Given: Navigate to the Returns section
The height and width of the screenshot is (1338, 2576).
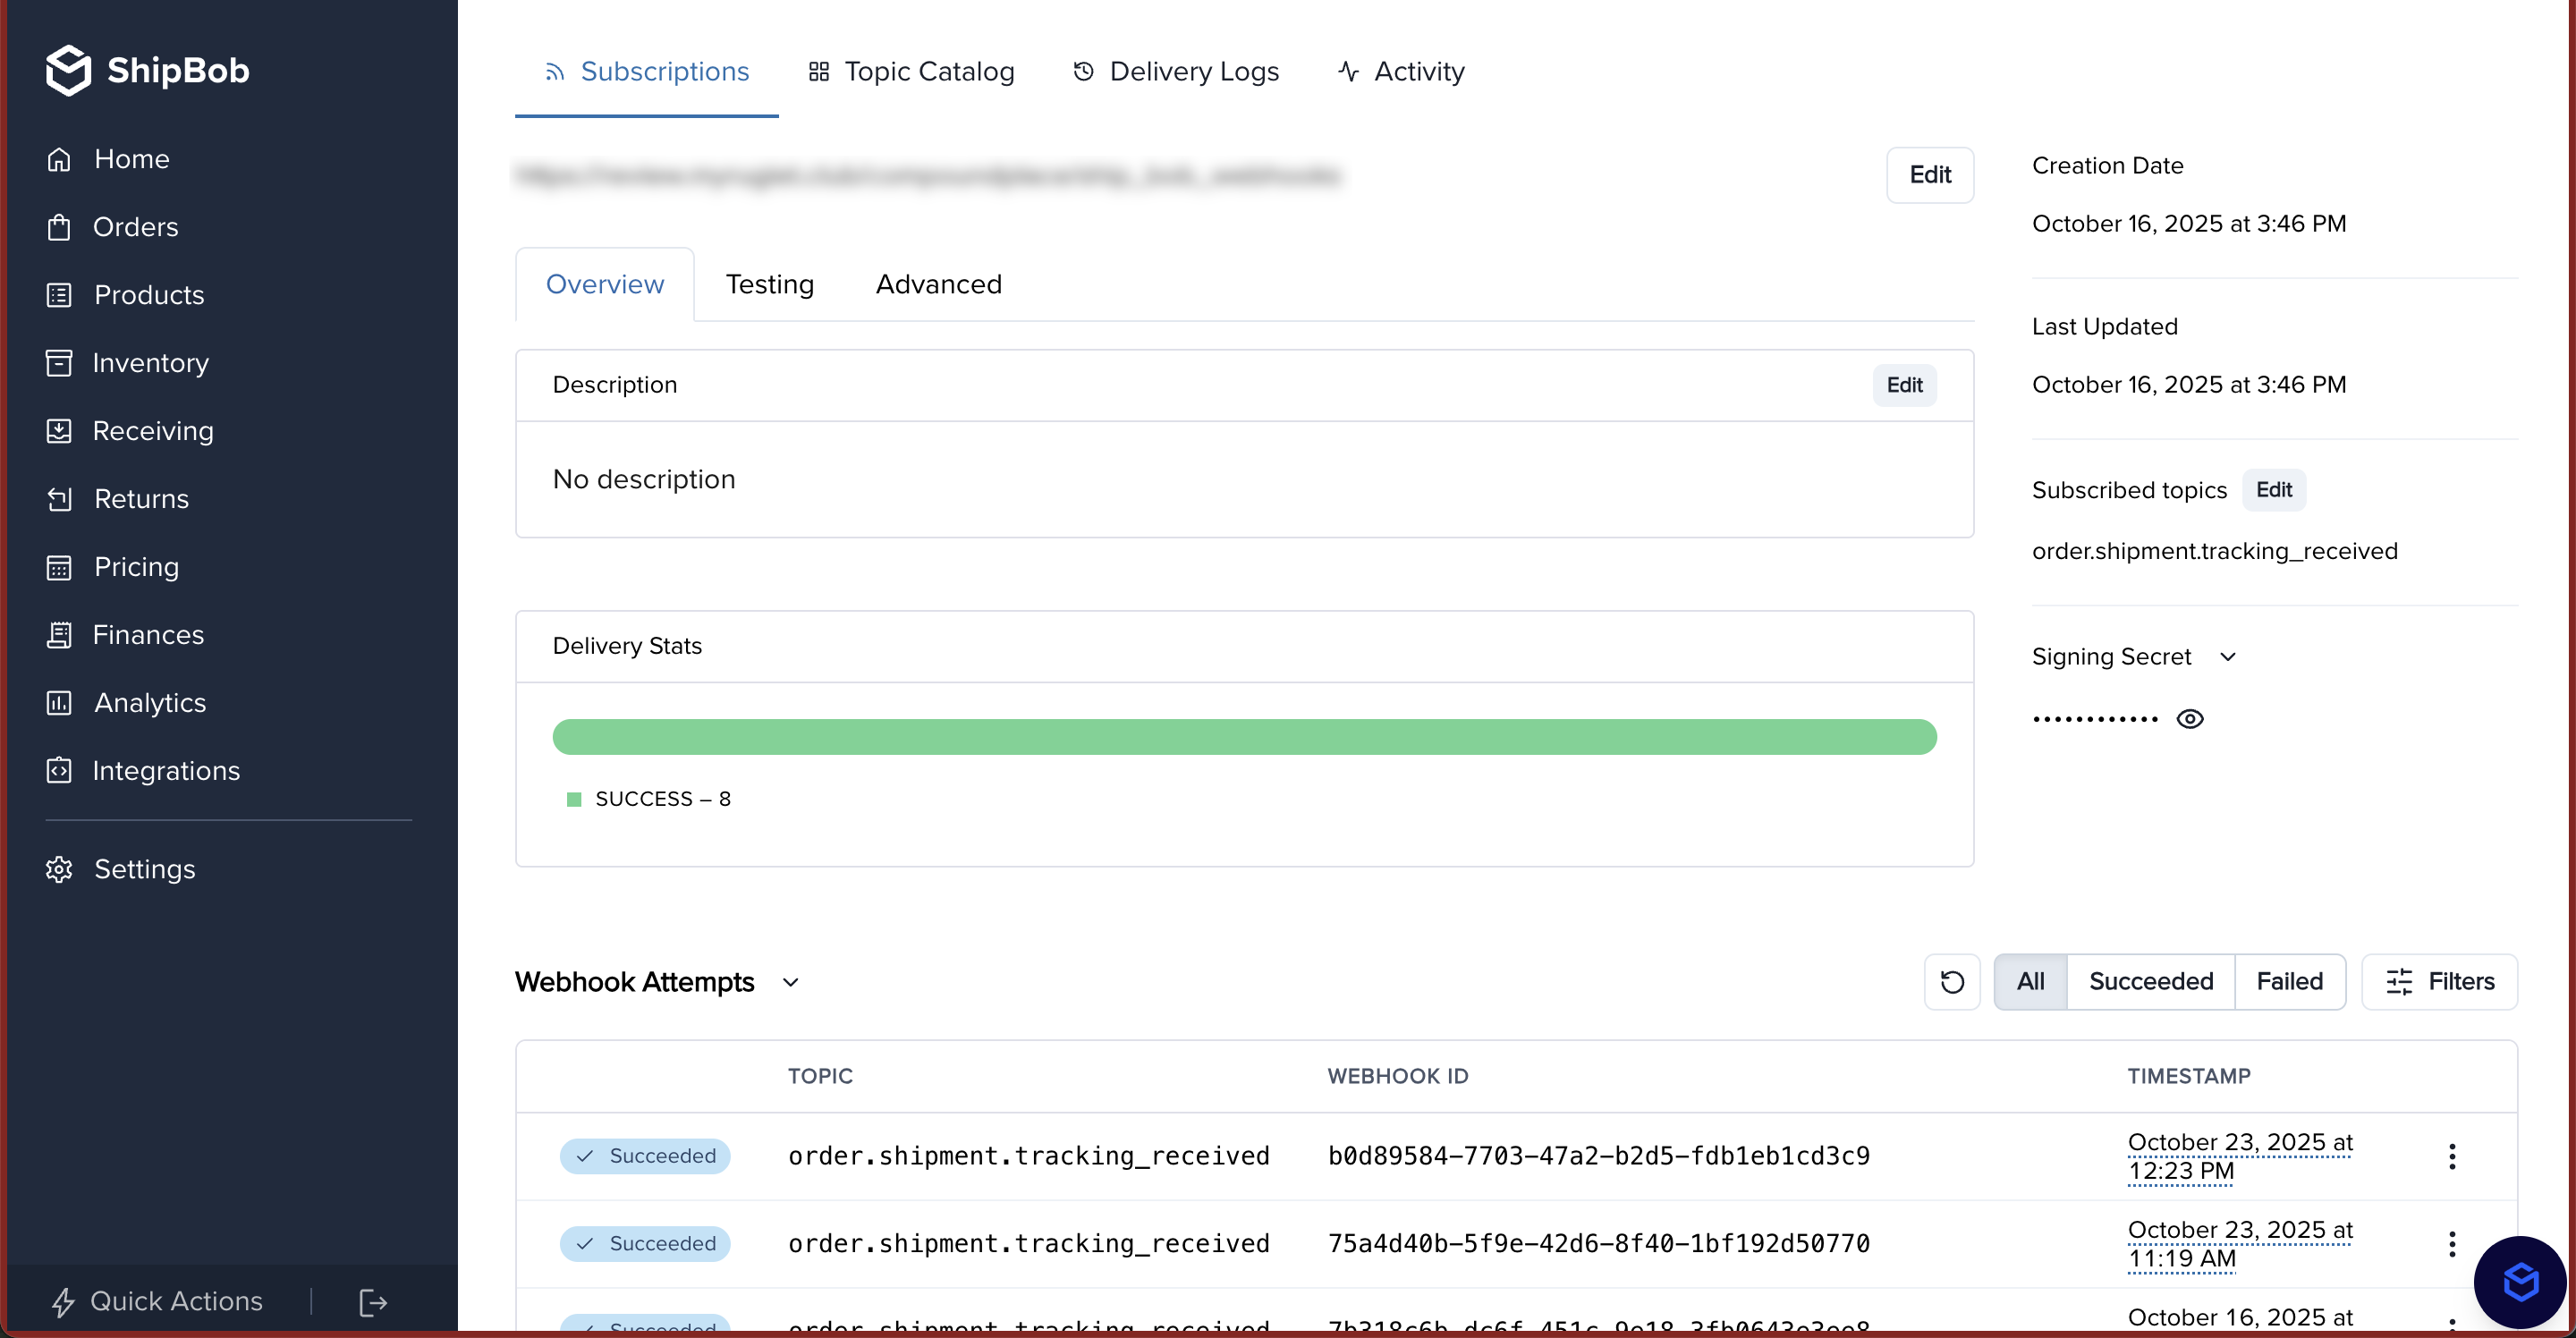Looking at the screenshot, I should point(140,499).
